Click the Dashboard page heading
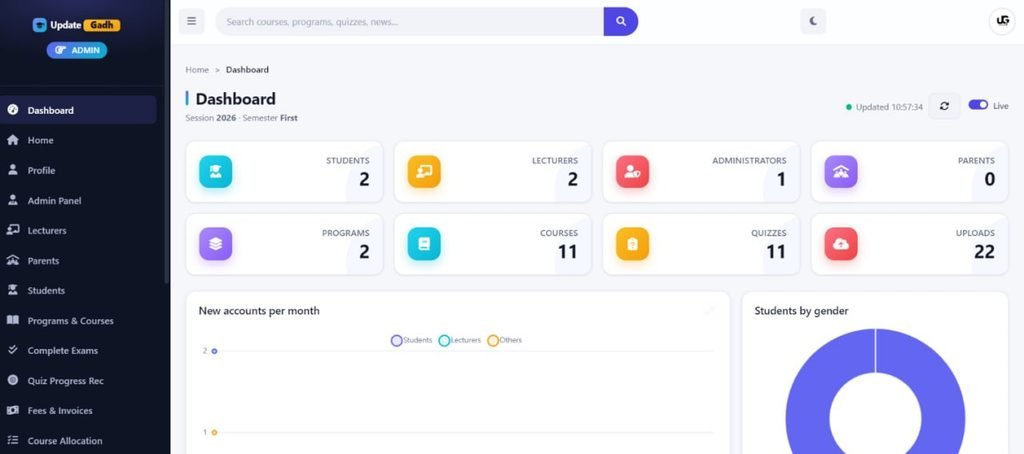1024x454 pixels. (236, 99)
